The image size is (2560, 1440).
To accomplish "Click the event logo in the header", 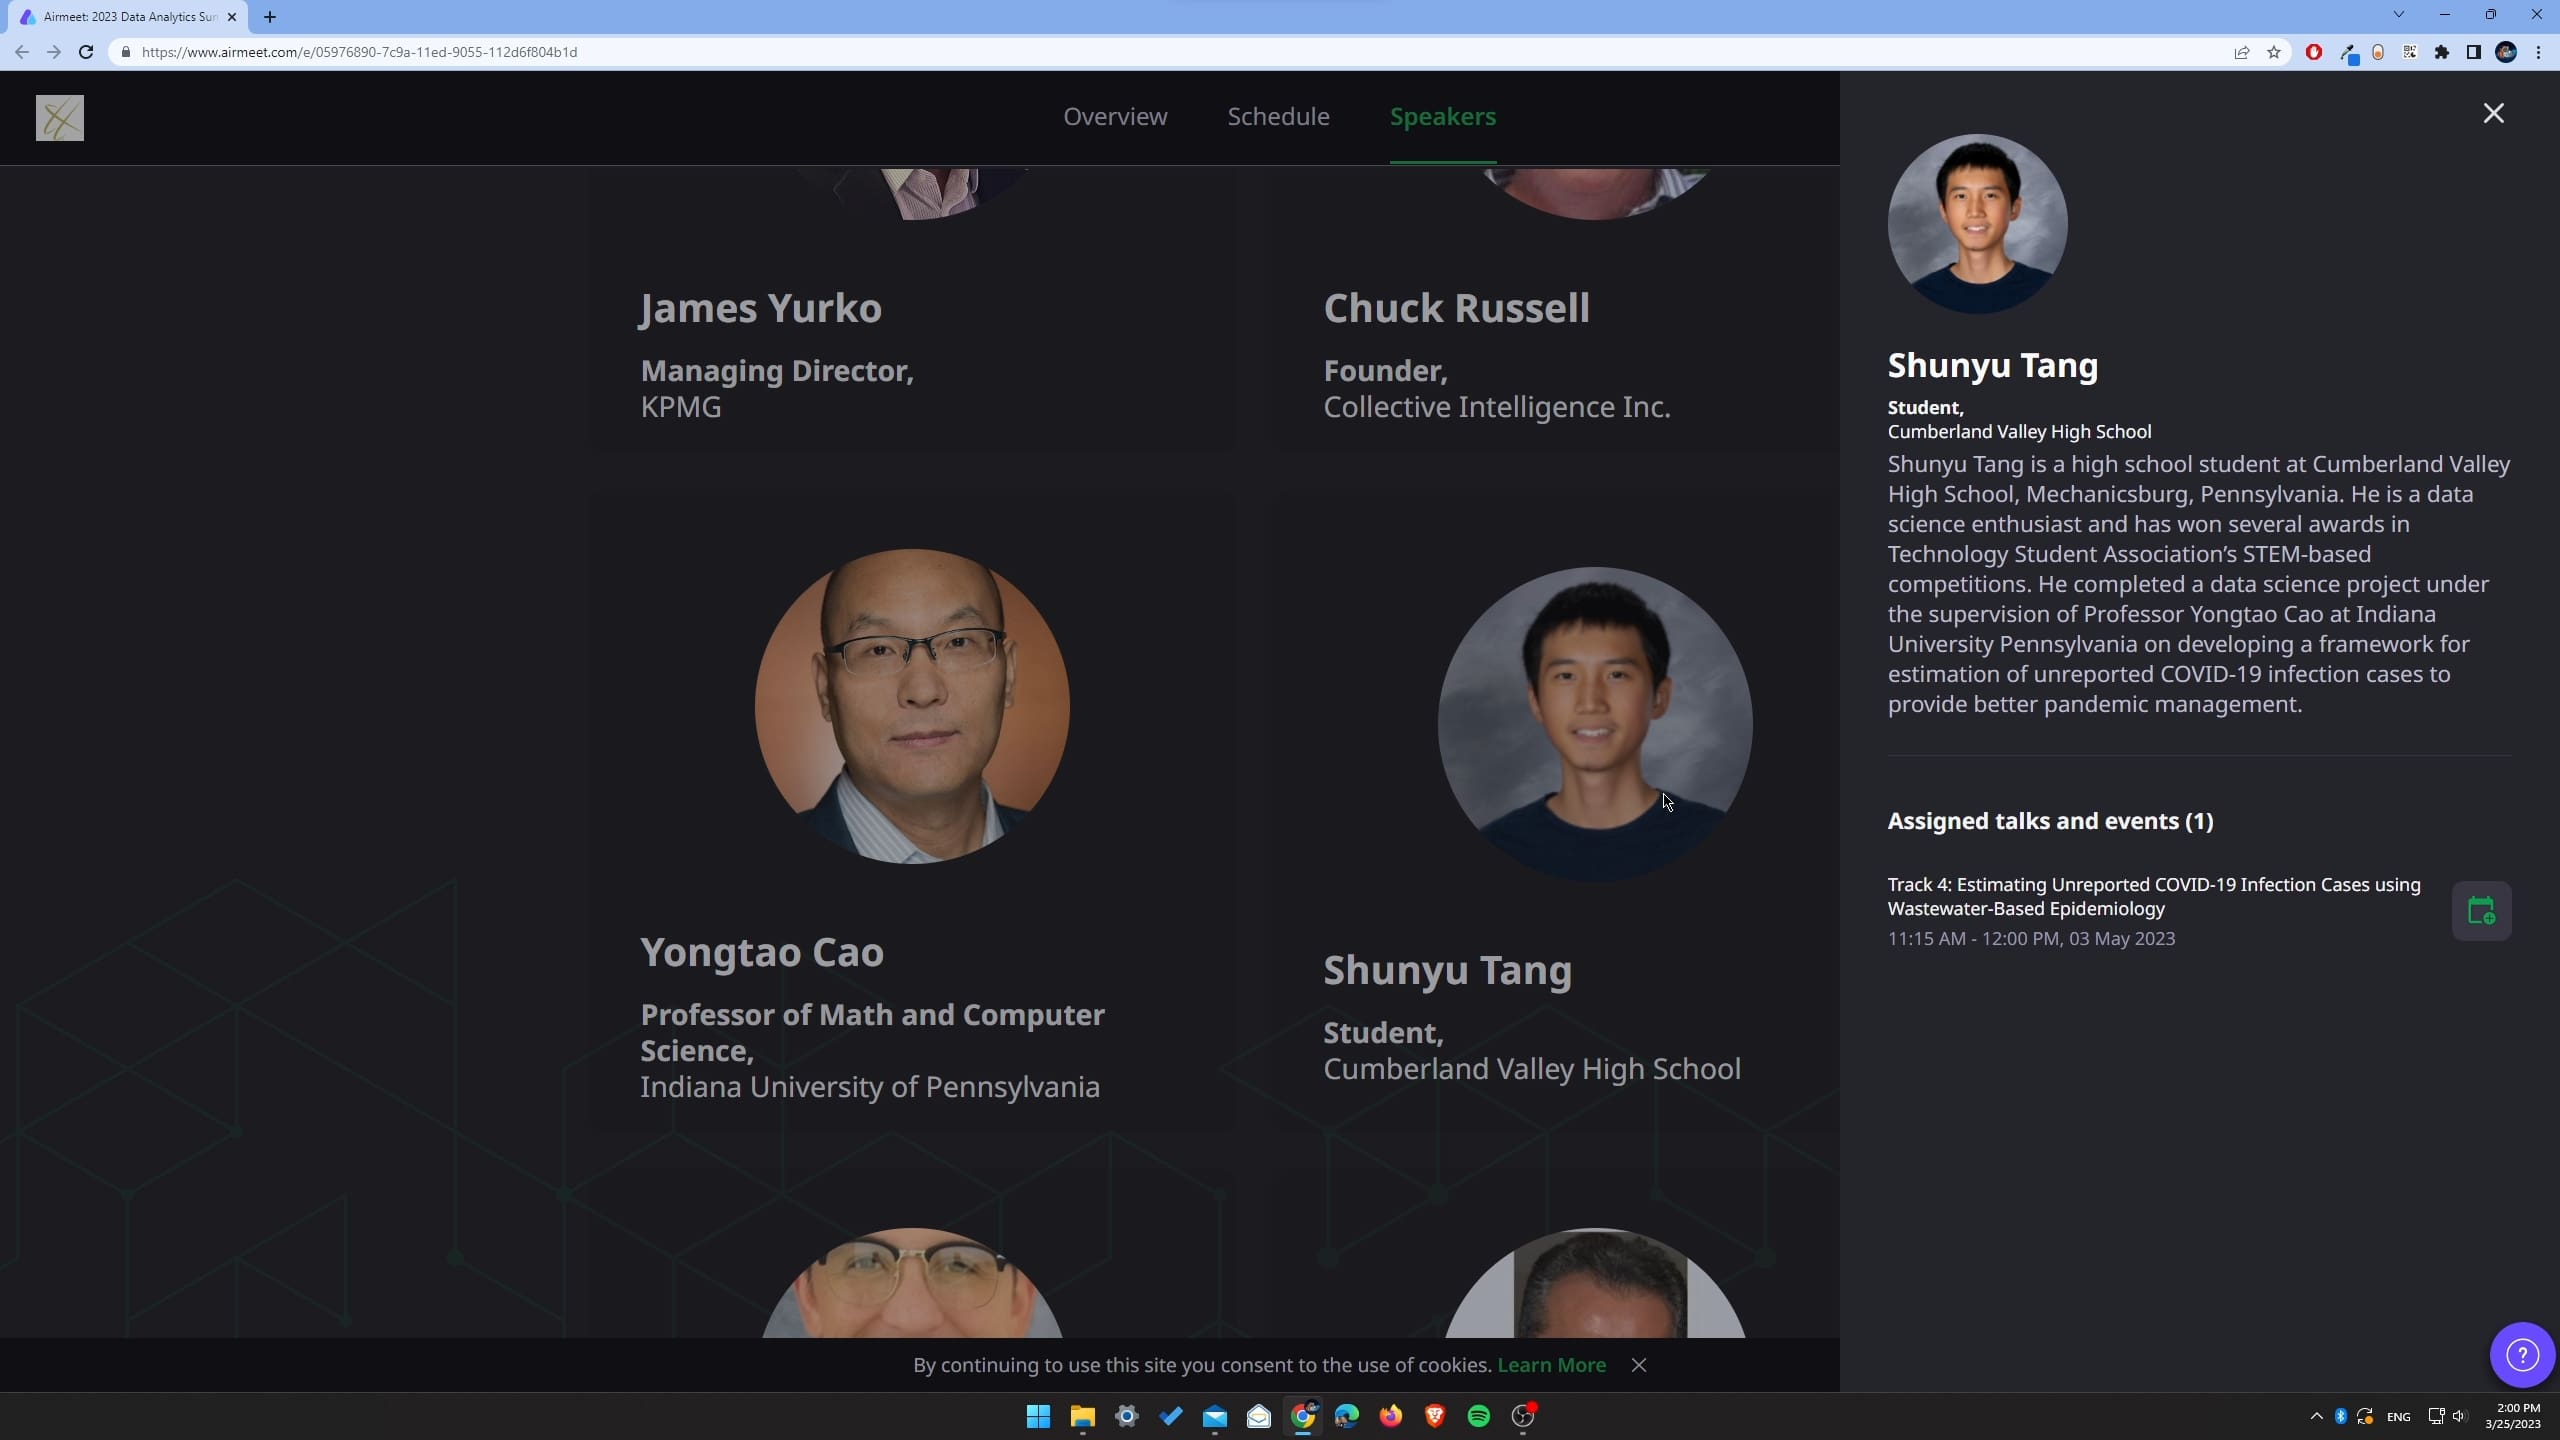I will (60, 118).
